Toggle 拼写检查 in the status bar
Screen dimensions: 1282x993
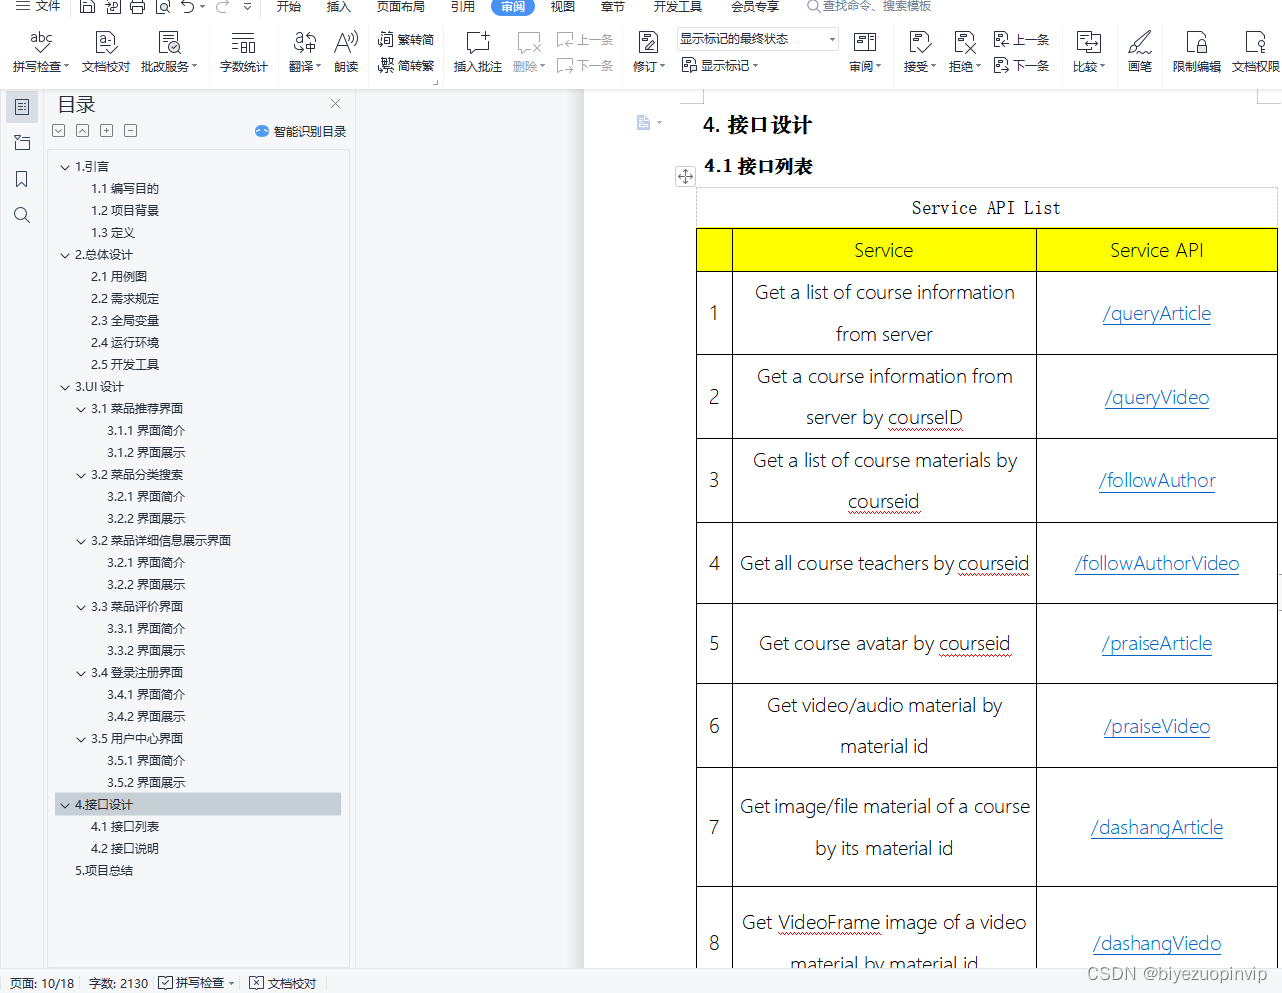(x=197, y=983)
